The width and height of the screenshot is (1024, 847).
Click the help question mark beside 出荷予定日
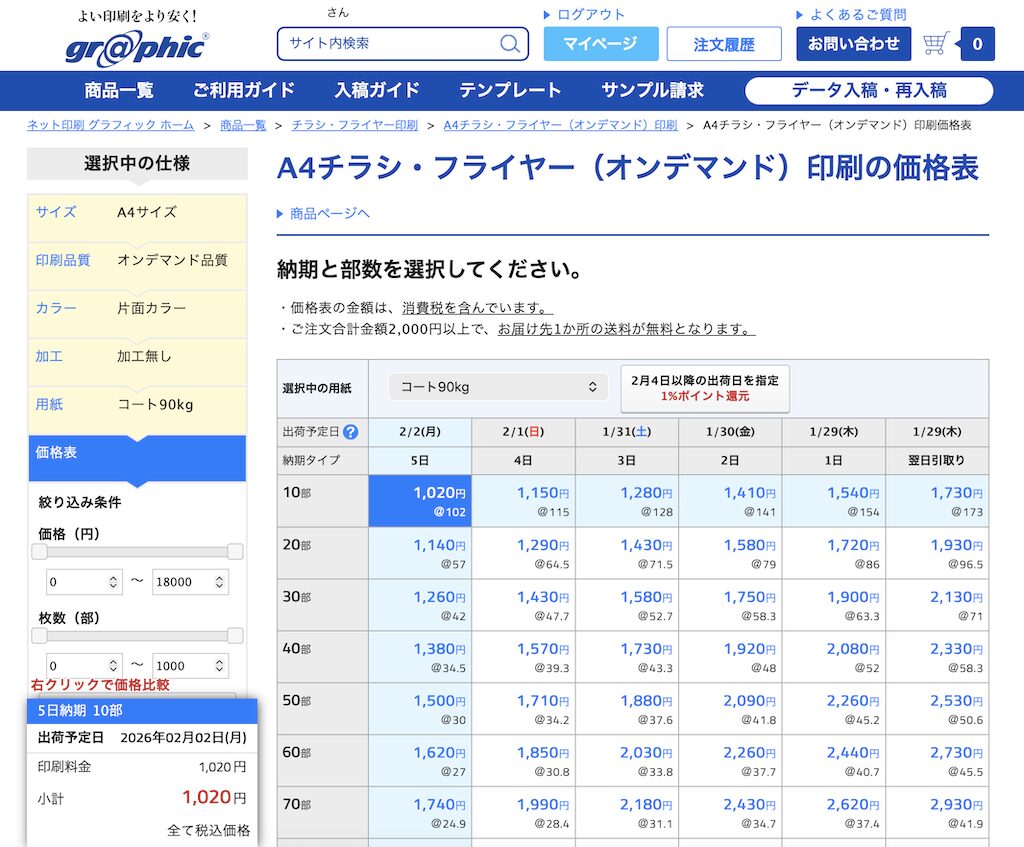pyautogui.click(x=350, y=433)
